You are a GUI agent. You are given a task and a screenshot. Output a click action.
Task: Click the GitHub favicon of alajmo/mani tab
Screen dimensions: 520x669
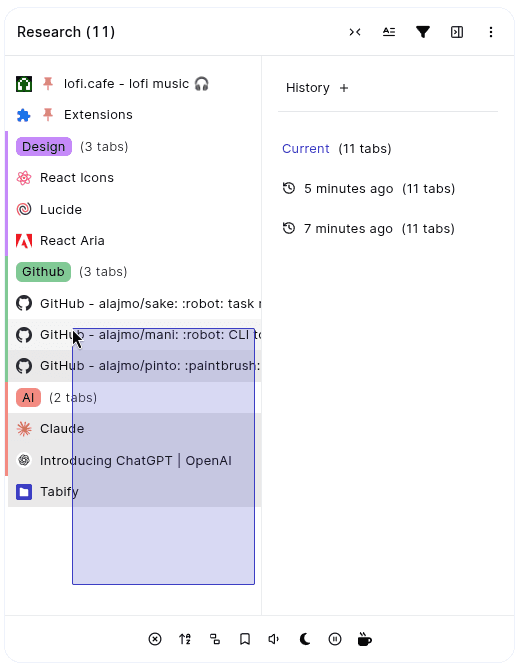point(24,335)
